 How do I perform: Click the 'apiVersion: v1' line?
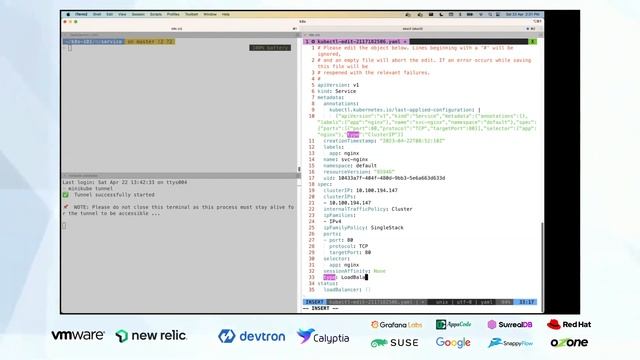point(338,85)
